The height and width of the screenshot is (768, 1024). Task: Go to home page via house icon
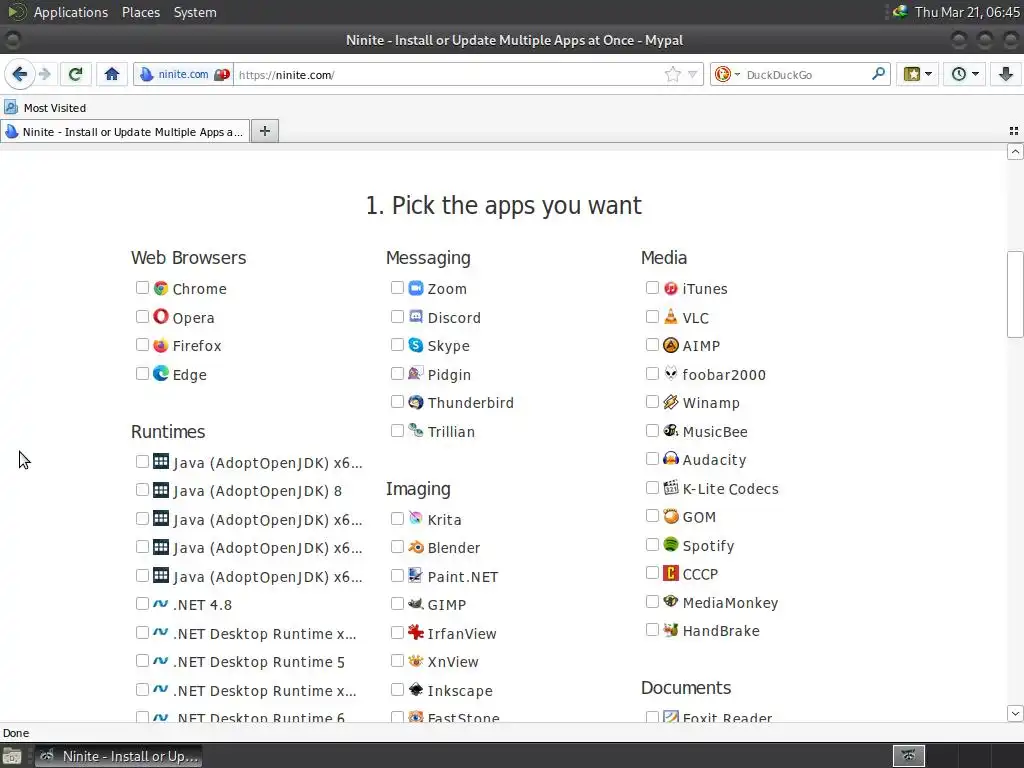coord(112,74)
